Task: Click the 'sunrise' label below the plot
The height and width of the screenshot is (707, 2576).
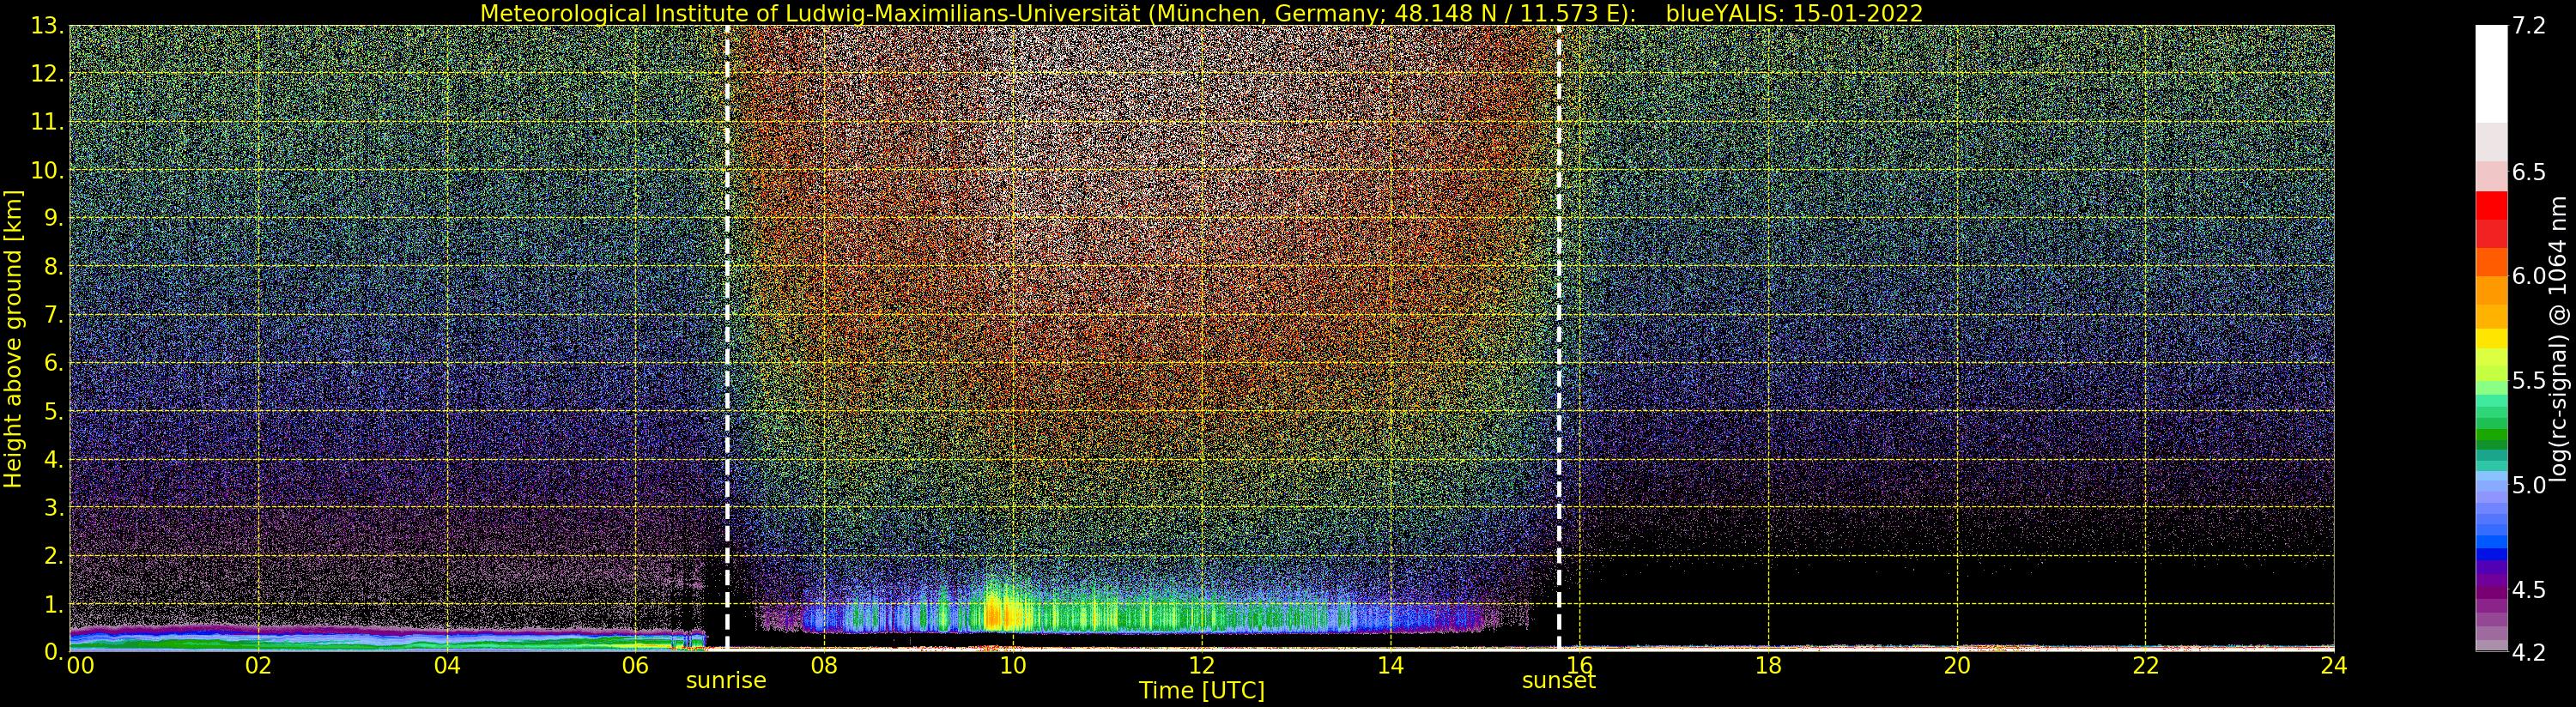Action: point(726,680)
